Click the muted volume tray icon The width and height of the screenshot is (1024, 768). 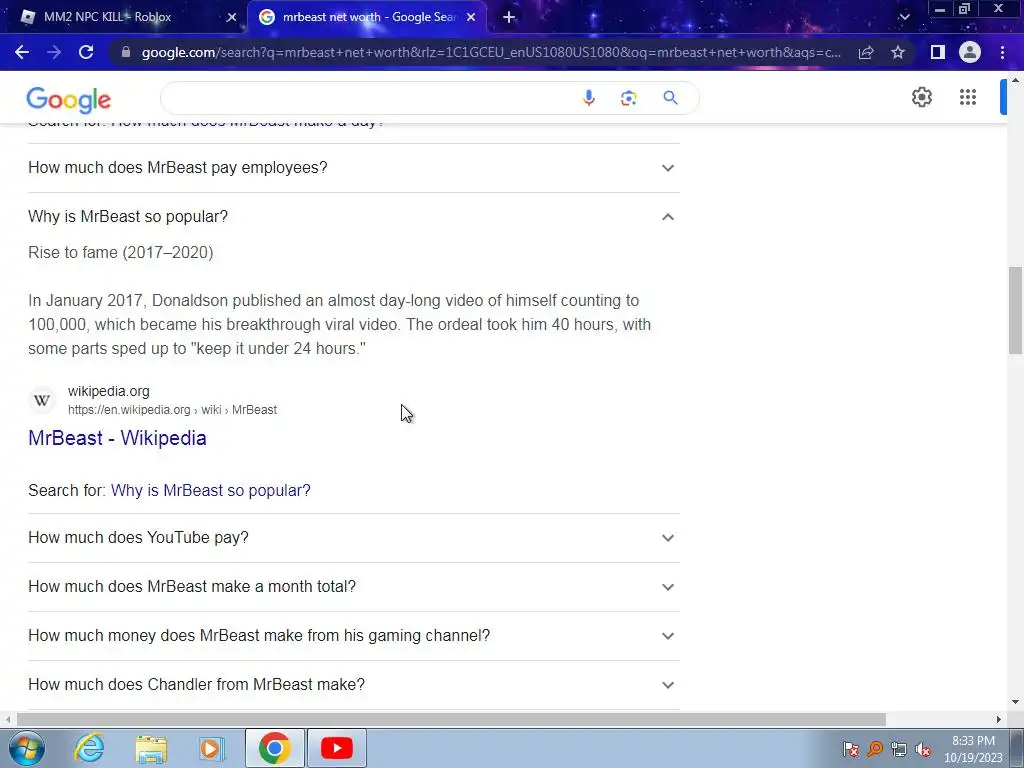pos(923,749)
